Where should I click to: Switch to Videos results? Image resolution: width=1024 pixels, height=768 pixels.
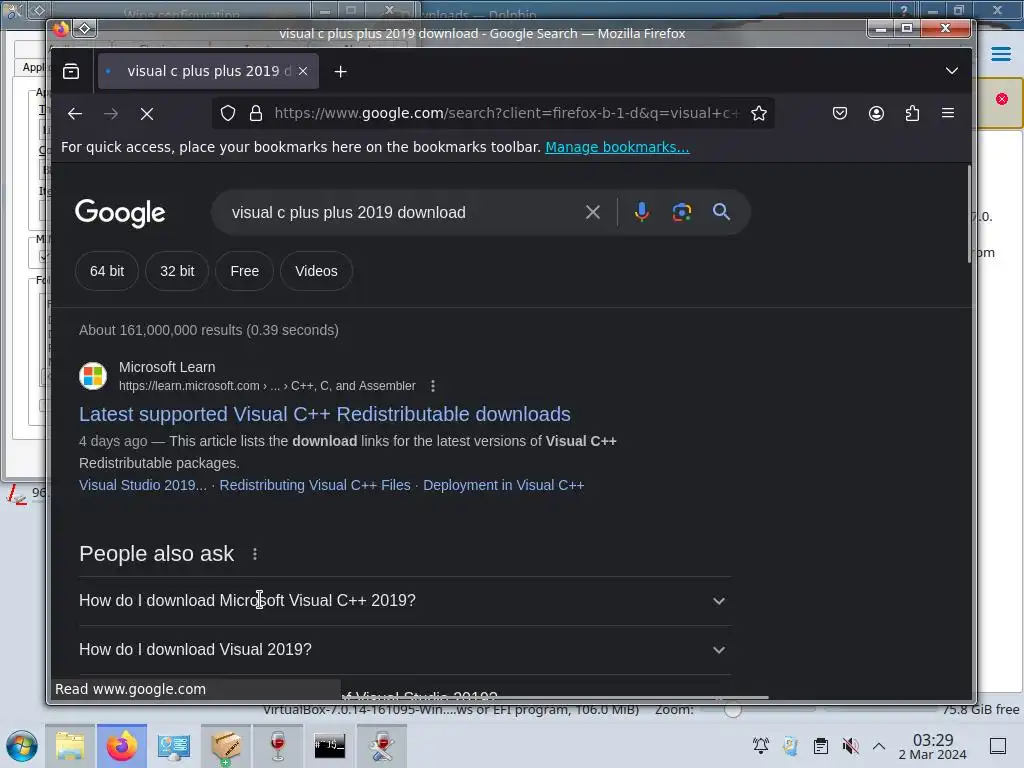(316, 271)
